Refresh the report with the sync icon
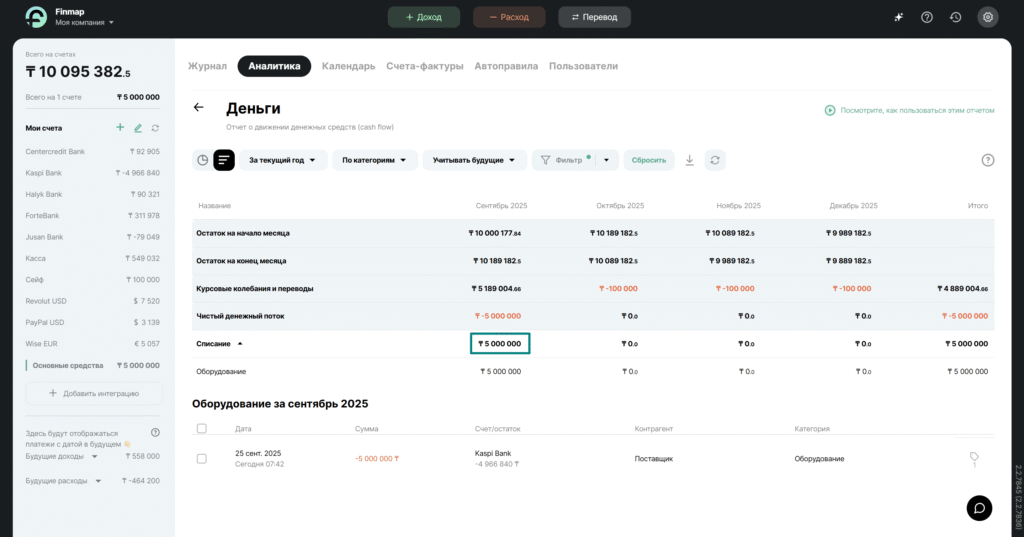This screenshot has width=1024, height=537. coord(714,160)
